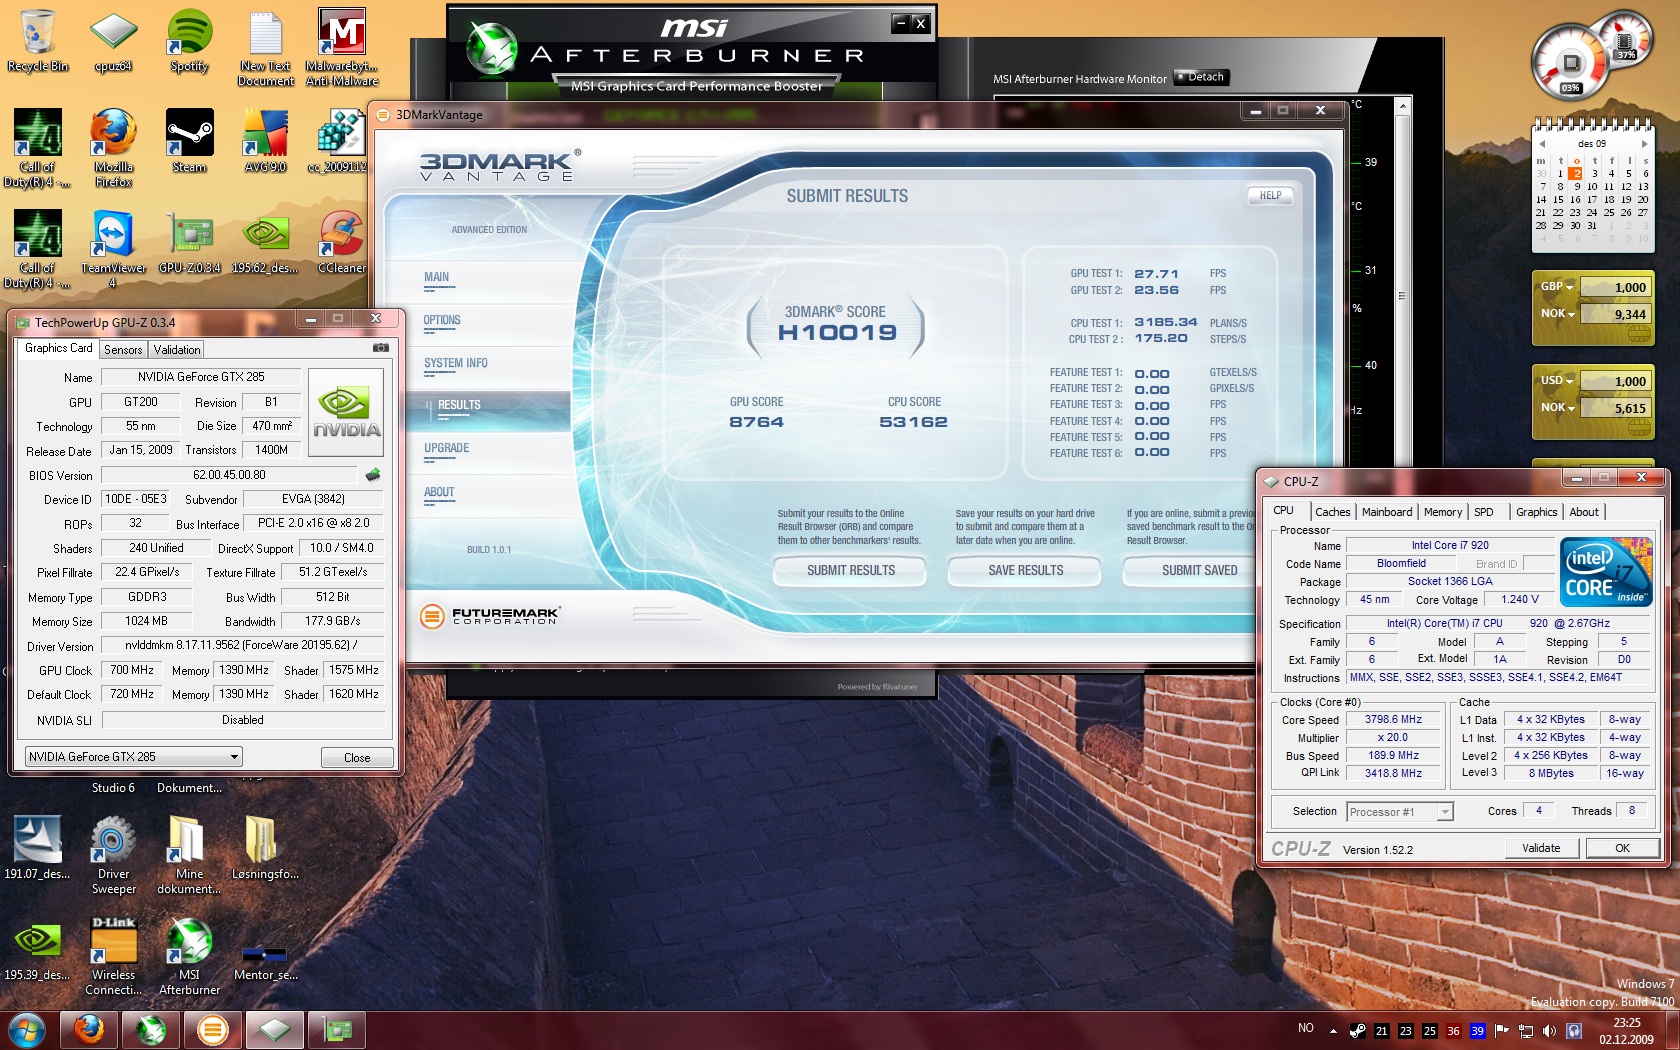Select OPTIONS in 3DMark Vantage sidebar
Screen dimensions: 1680x1050
pos(442,321)
